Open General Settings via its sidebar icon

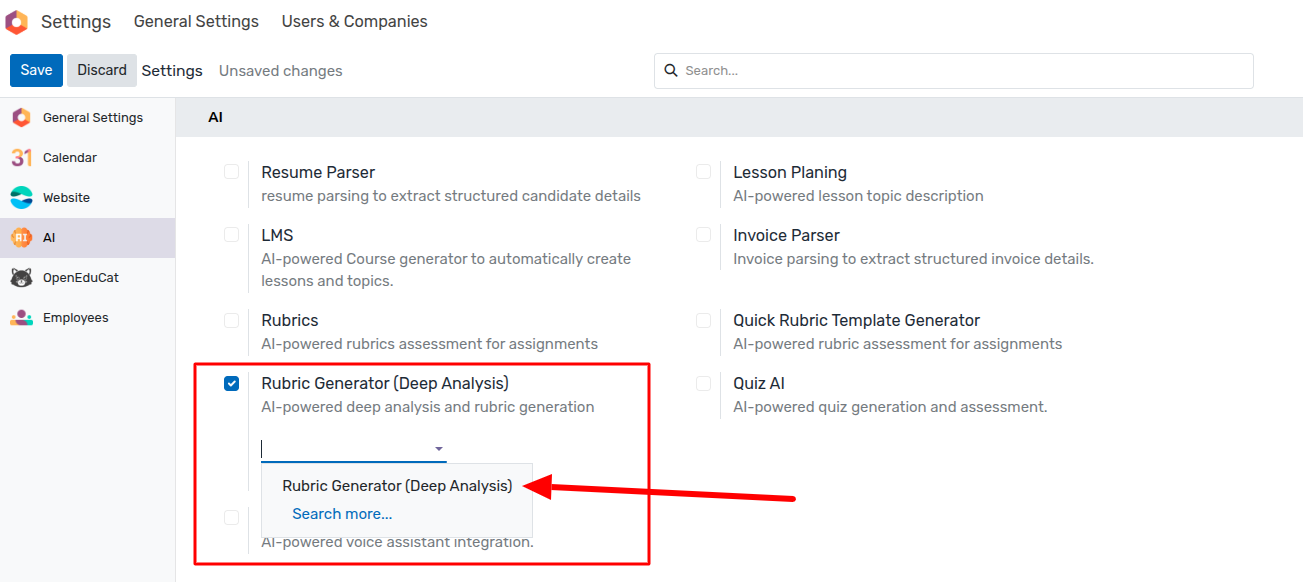coord(21,118)
